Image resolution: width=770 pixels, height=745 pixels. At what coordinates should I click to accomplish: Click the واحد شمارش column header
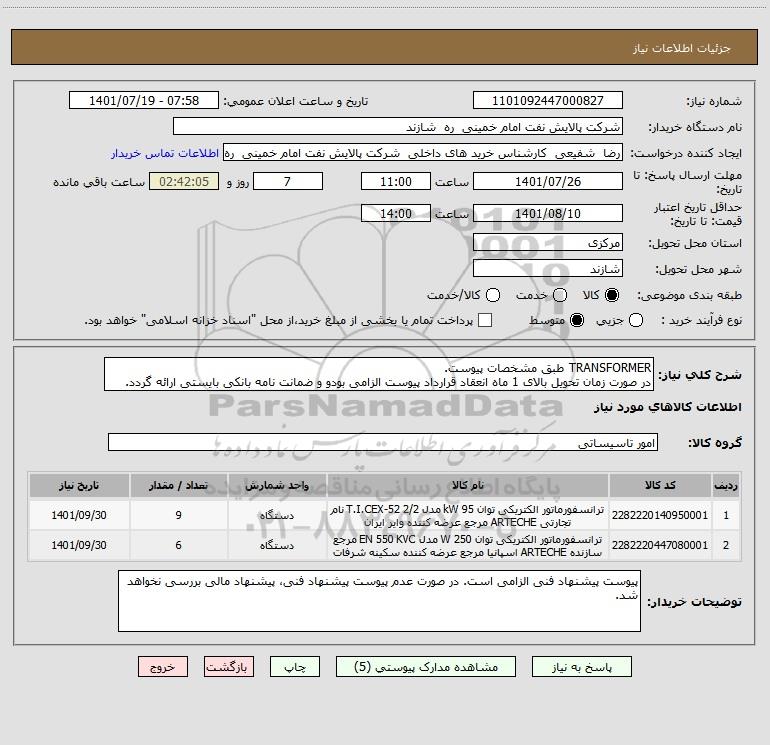click(x=277, y=485)
